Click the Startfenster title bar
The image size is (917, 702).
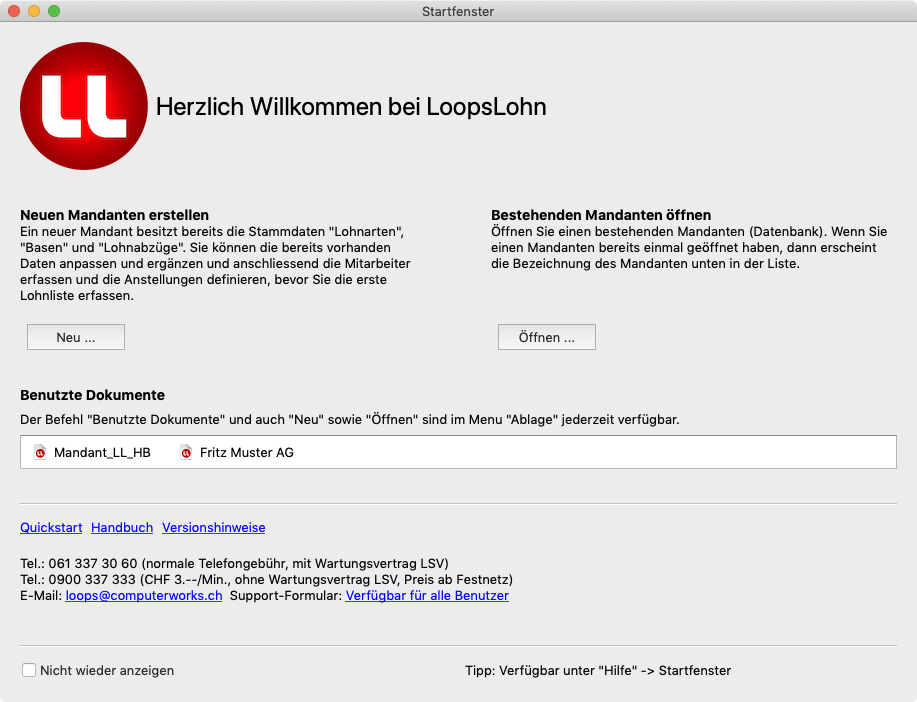pyautogui.click(x=458, y=11)
